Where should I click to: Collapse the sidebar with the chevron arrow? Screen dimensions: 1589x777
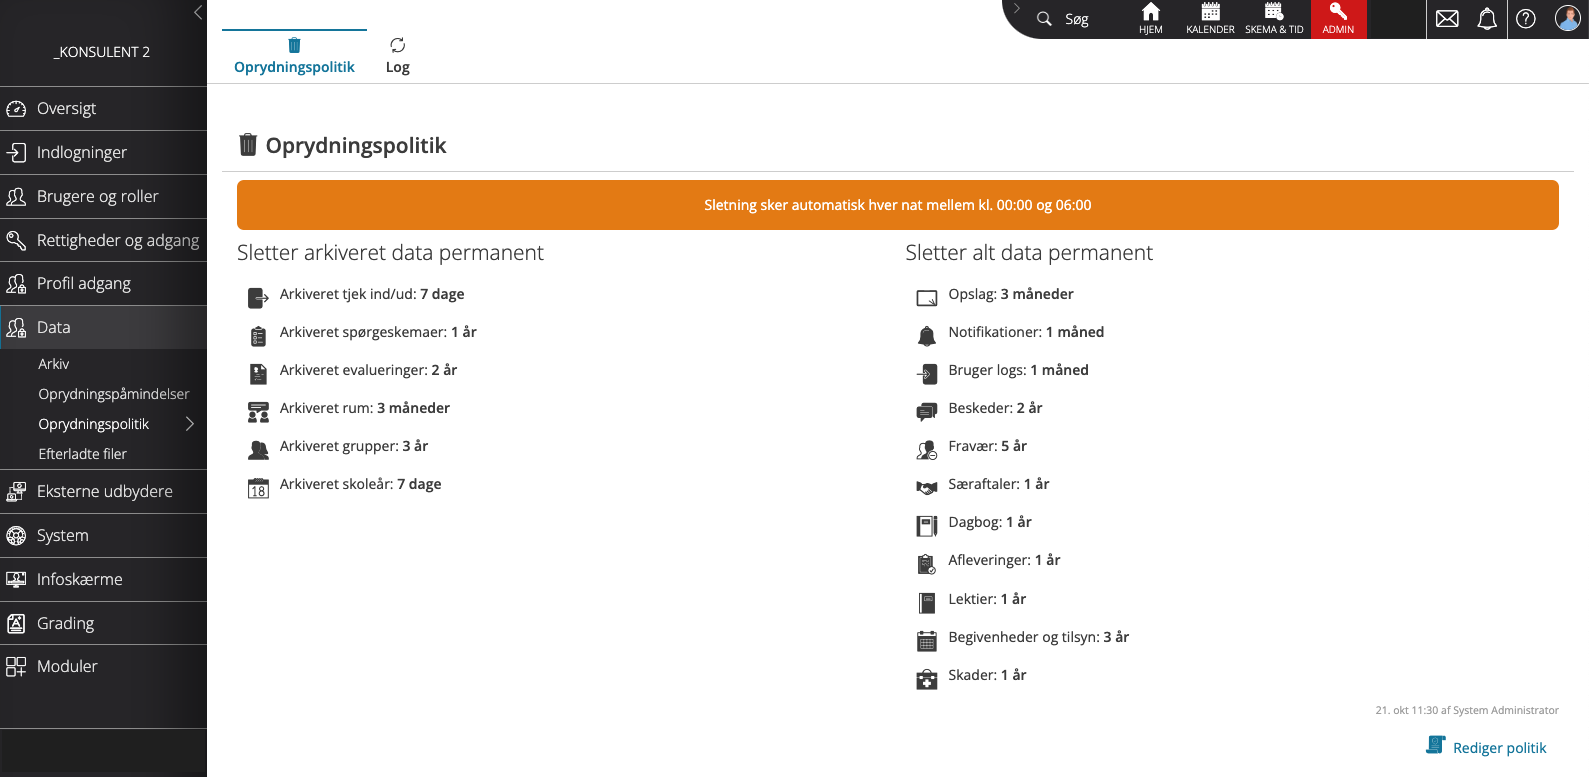pyautogui.click(x=197, y=12)
